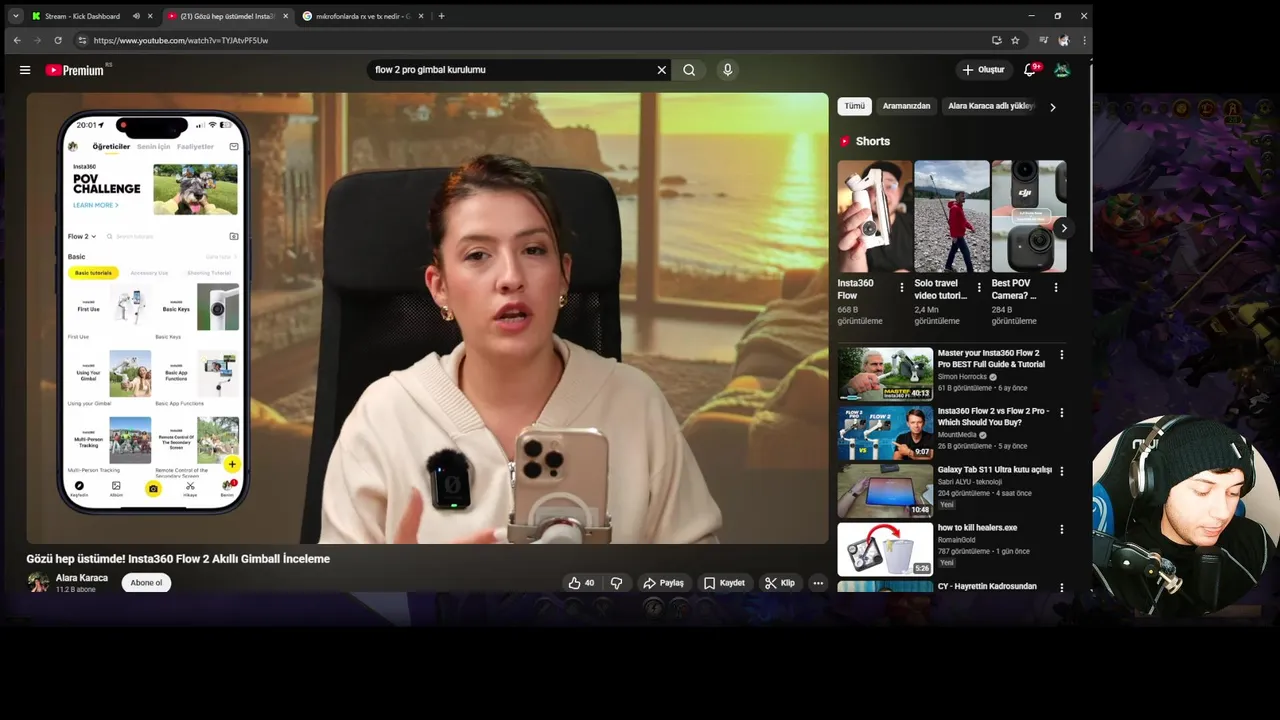1280x720 pixels.
Task: Open the notifications bell
Action: point(1030,70)
